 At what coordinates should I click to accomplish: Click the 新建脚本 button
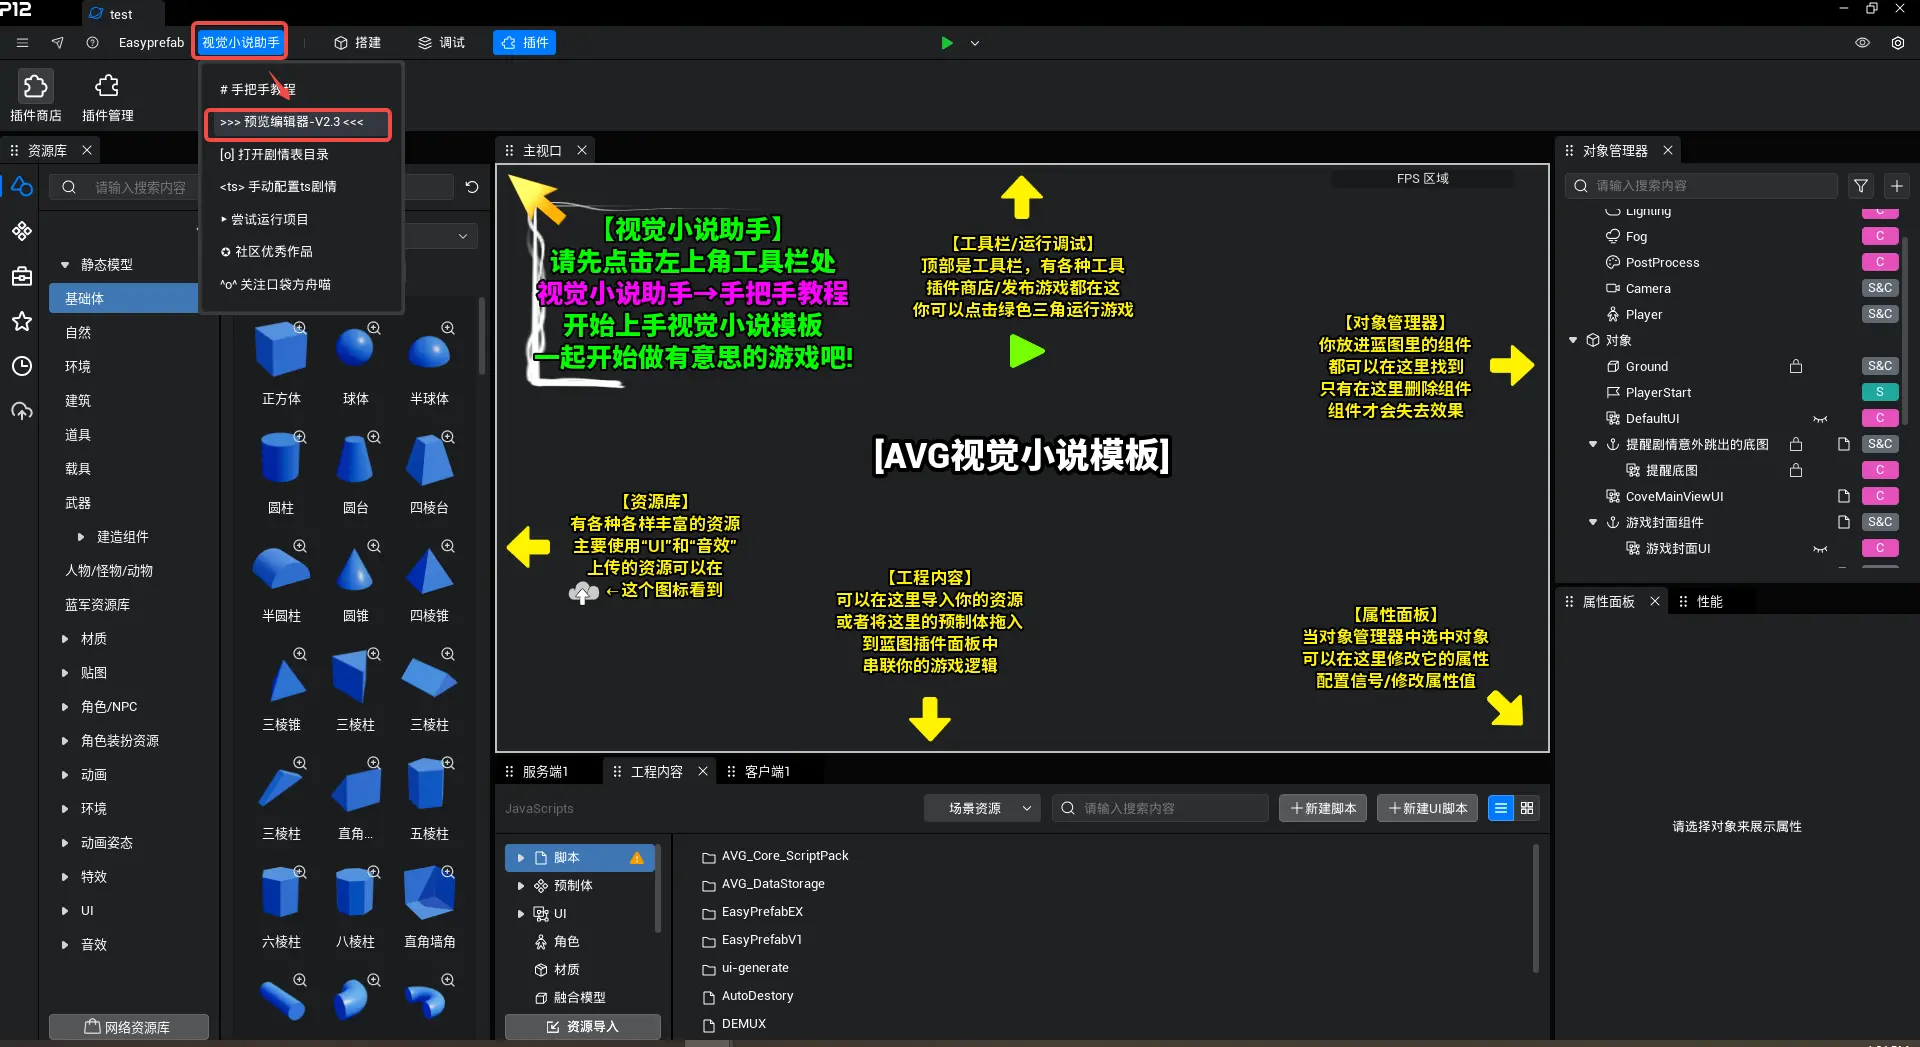1323,808
